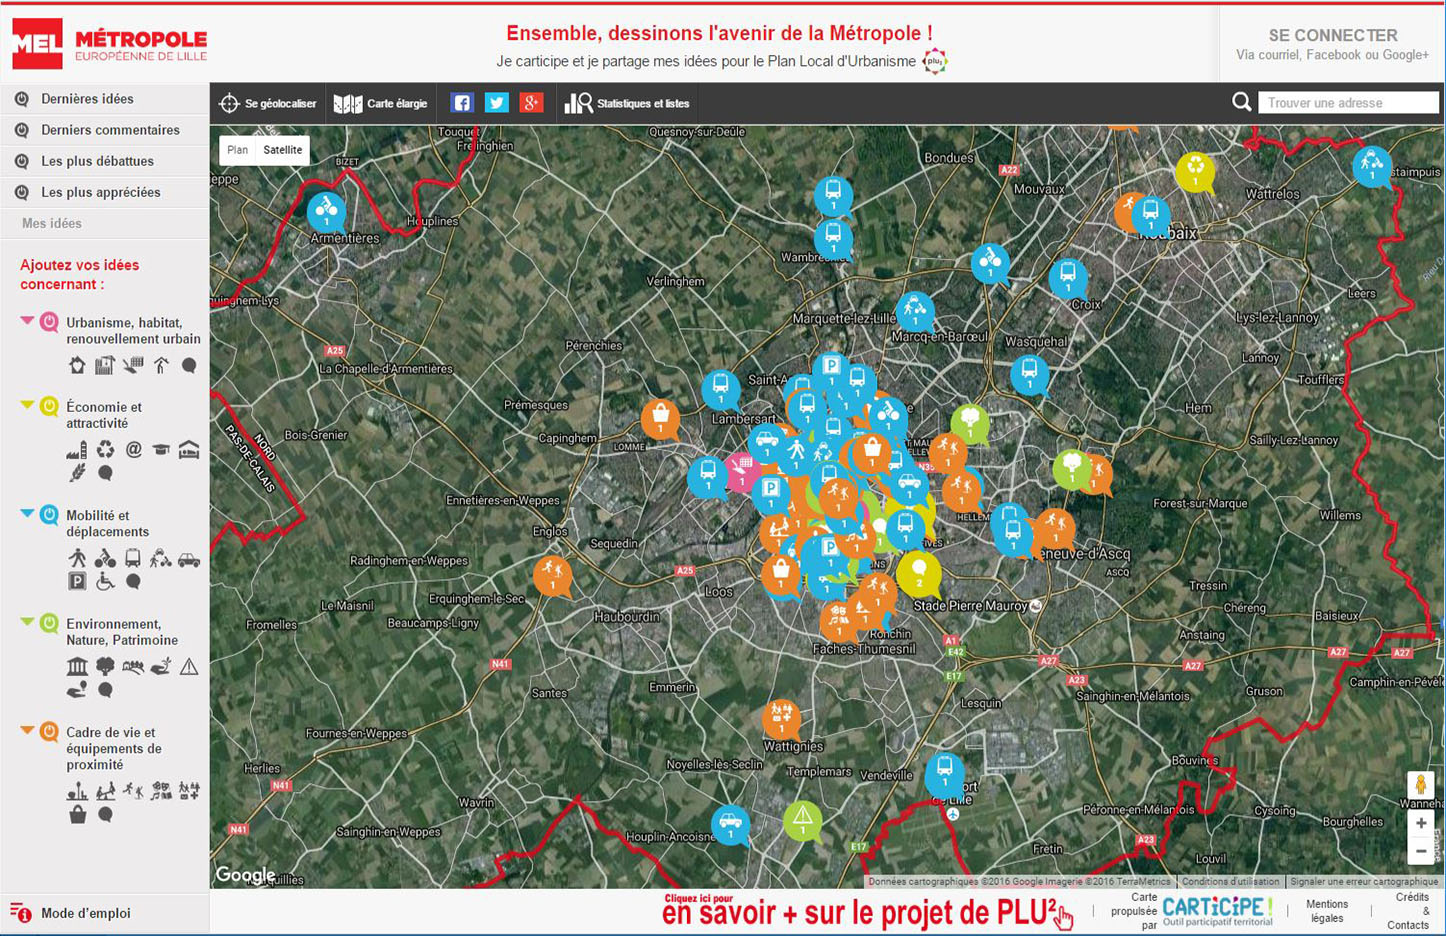Collapse the Urbanisme section with pink arrow

point(27,321)
